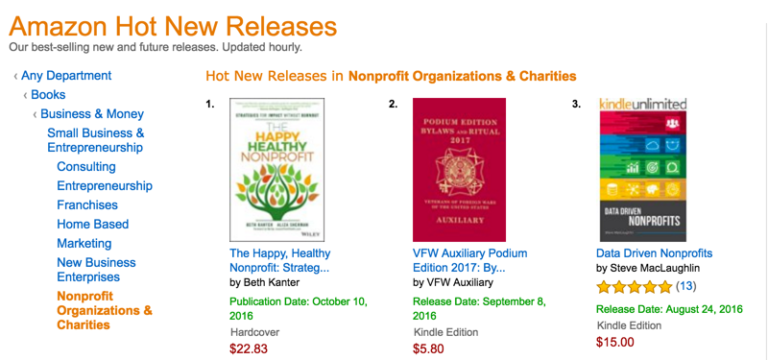Select the Home Based category
Viewport: 768px width, 360px height.
(93, 224)
